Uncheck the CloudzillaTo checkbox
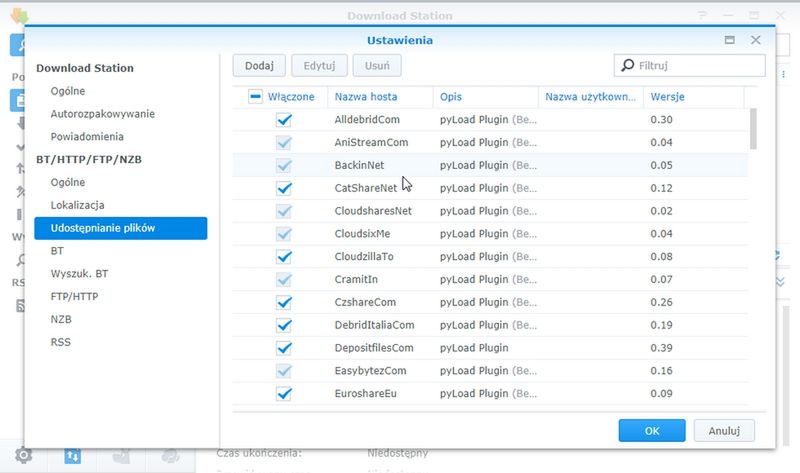Screen dimensions: 800x473 click(284, 257)
